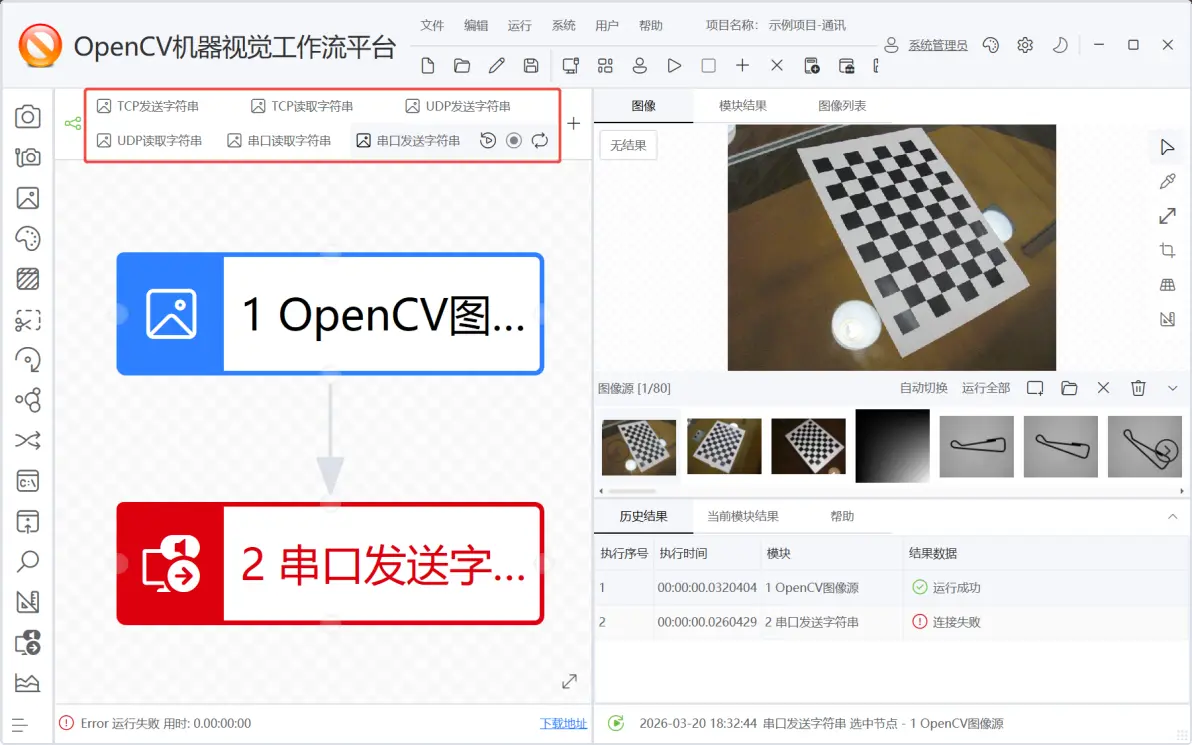Switch to the 当前模块结果 tab

pos(743,517)
